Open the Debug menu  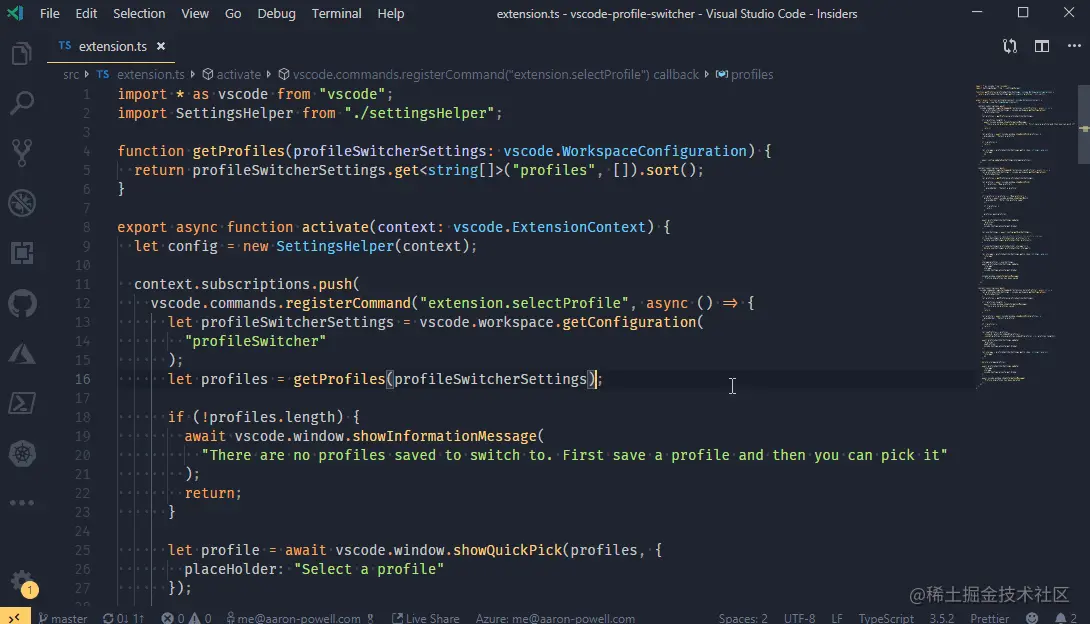click(276, 13)
